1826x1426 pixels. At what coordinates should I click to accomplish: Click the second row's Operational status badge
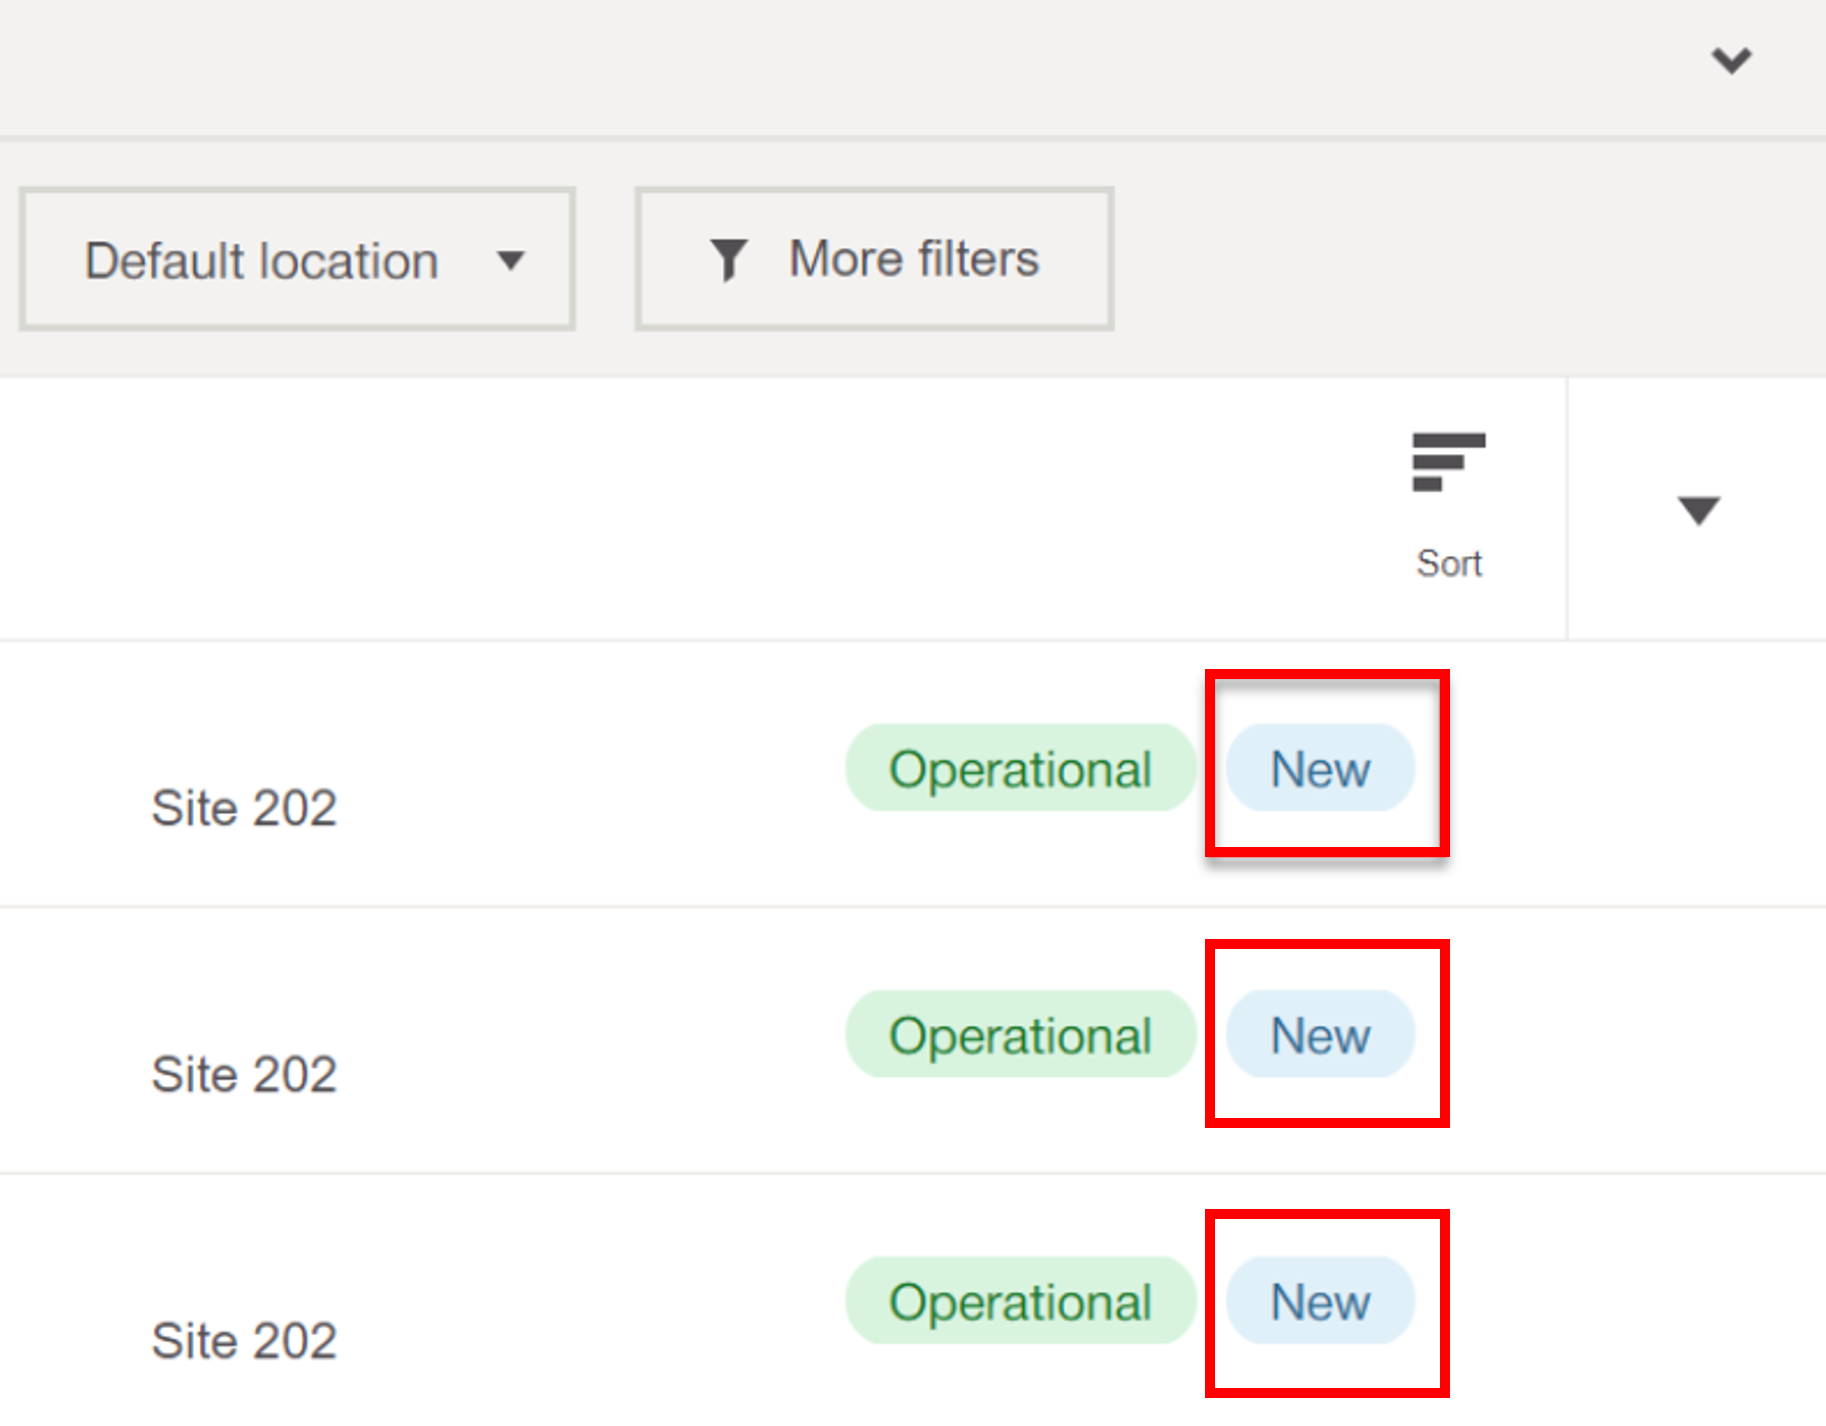(1020, 1035)
